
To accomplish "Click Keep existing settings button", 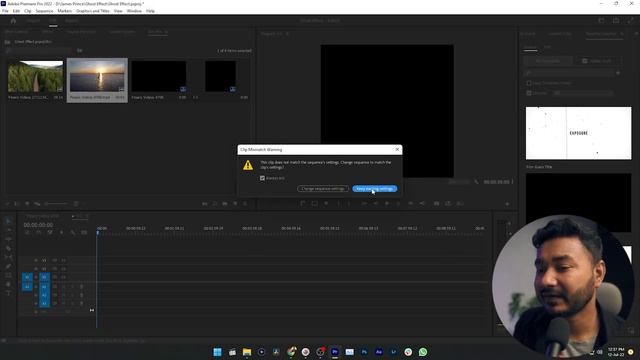I will (x=375, y=189).
